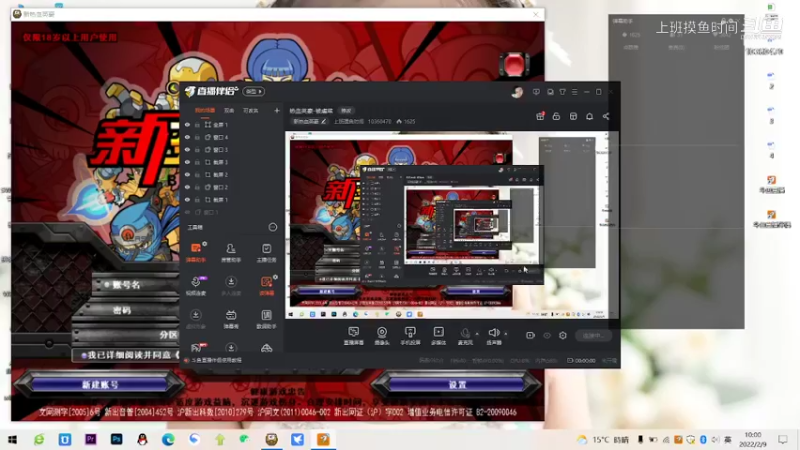This screenshot has height=450, width=800.
Task: Open the 视频连麦 microphone tool
Action: pyautogui.click(x=196, y=285)
